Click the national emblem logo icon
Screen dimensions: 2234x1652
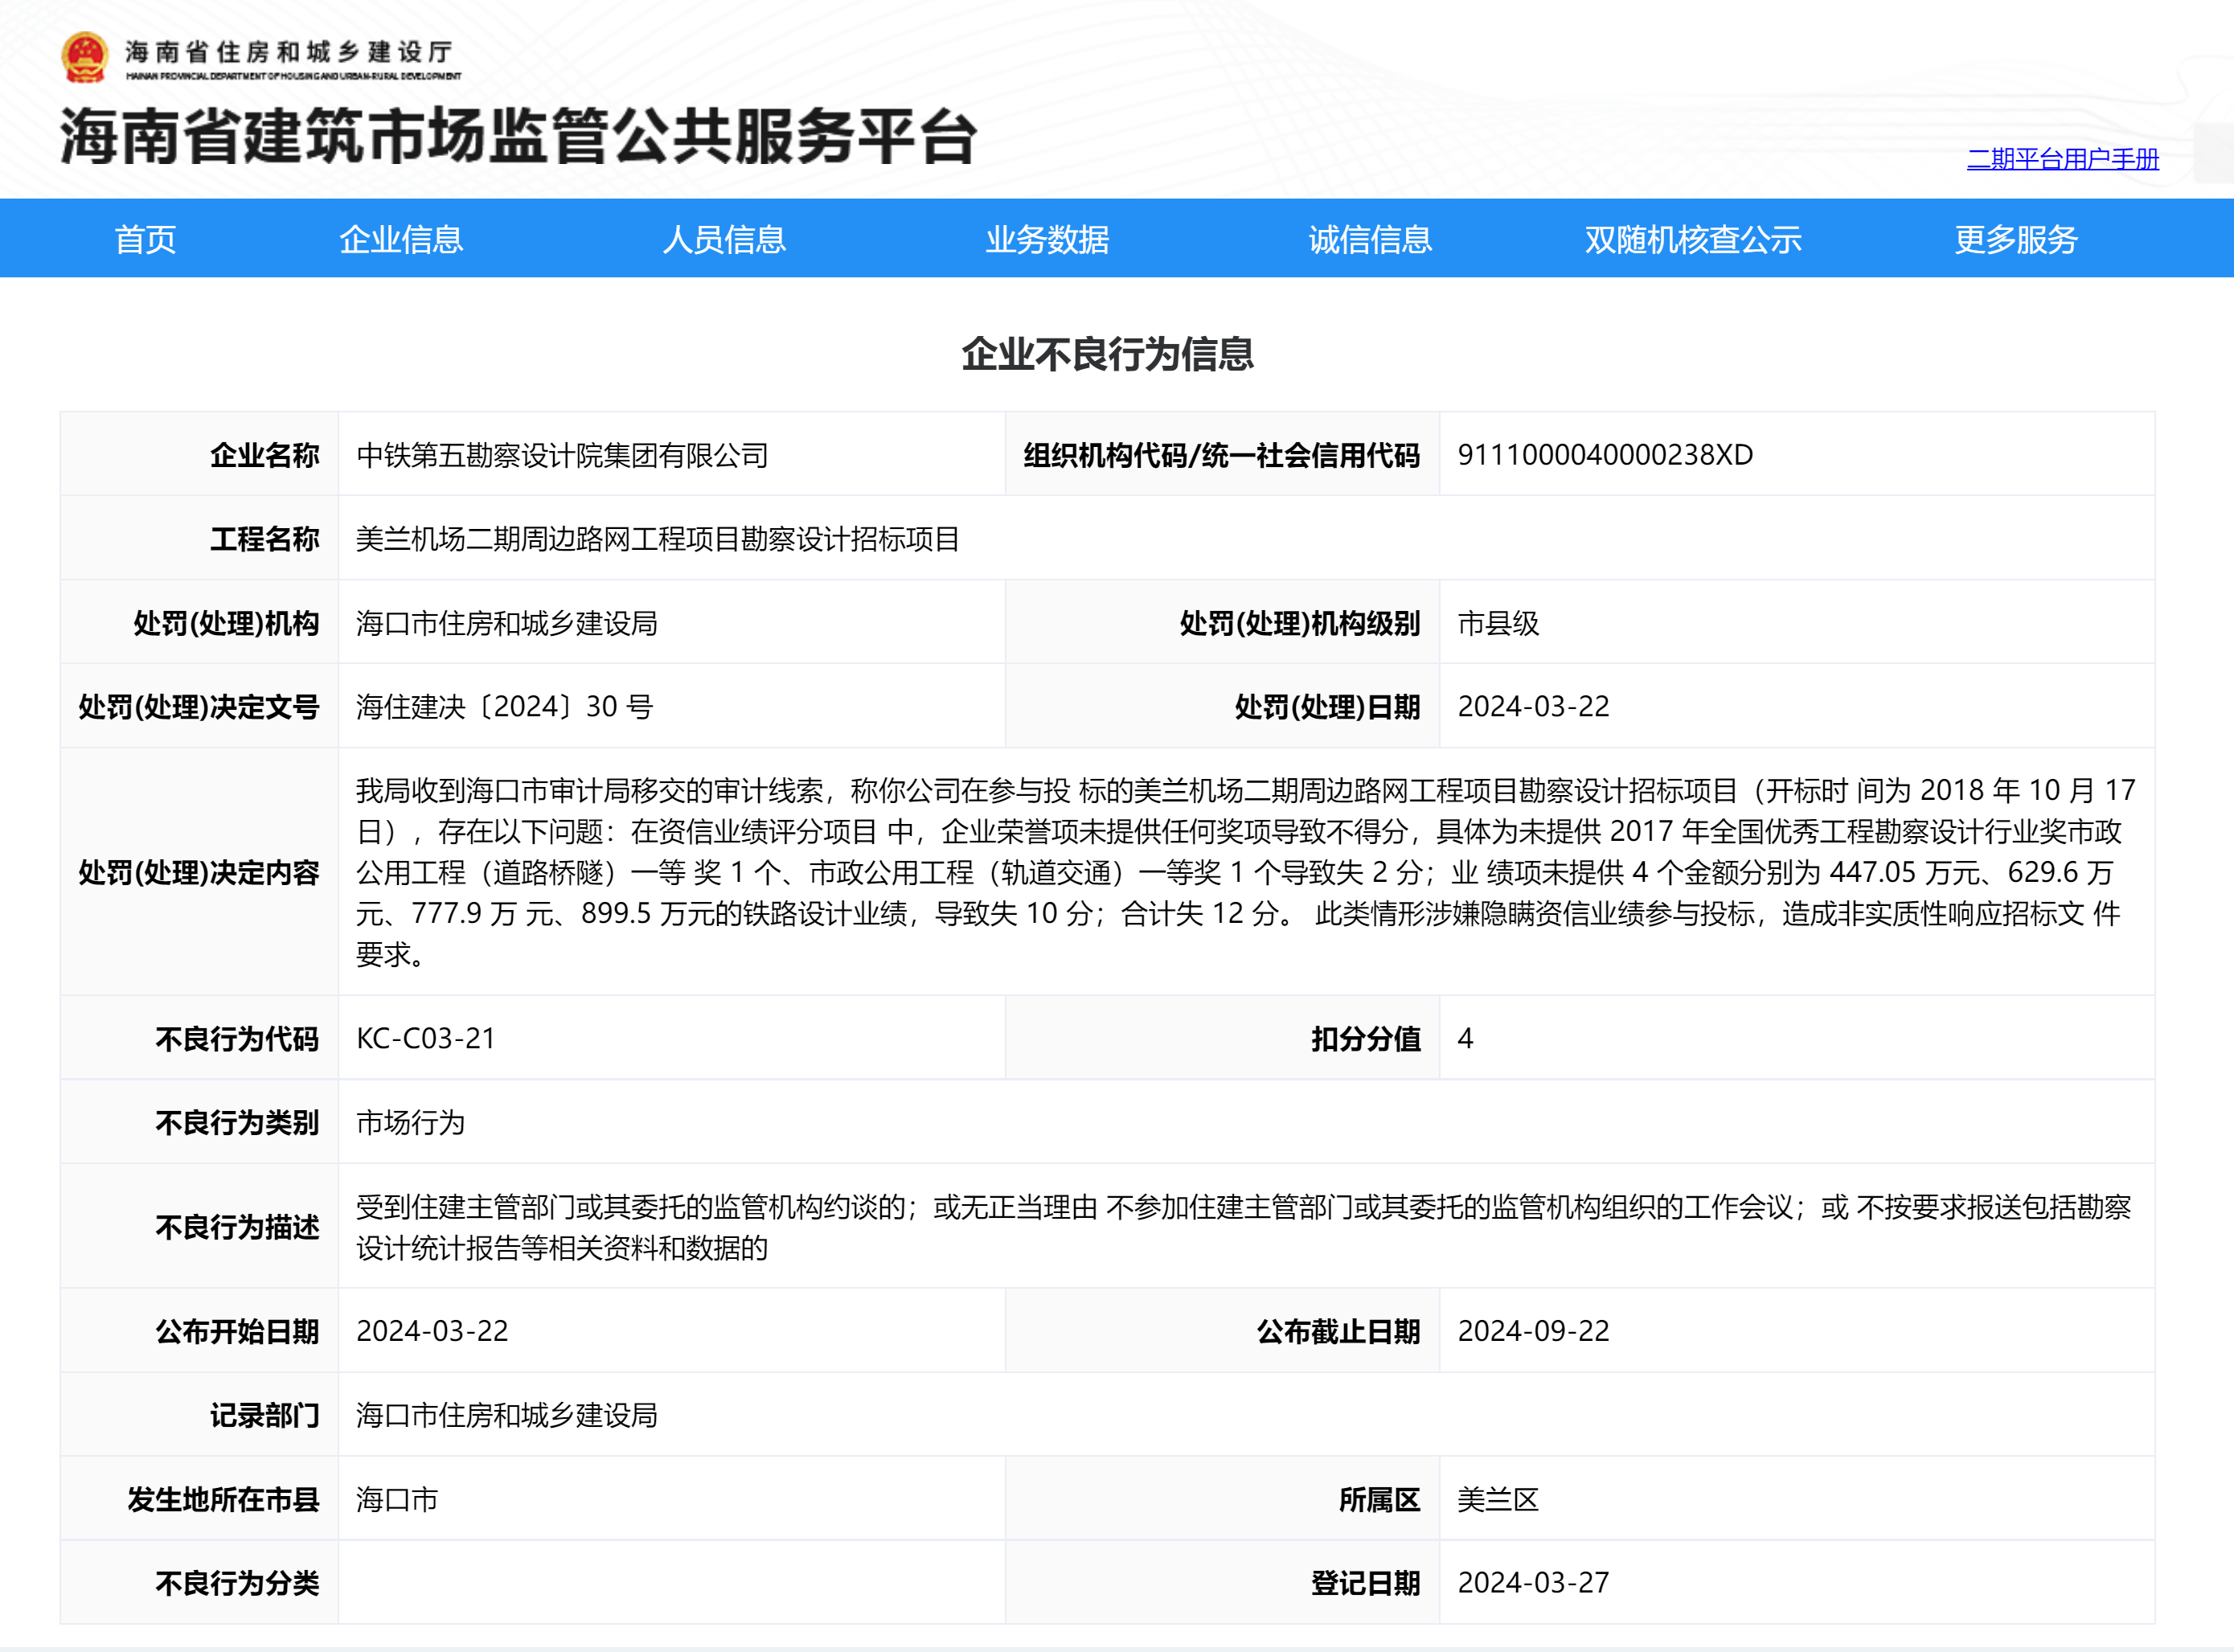point(85,57)
